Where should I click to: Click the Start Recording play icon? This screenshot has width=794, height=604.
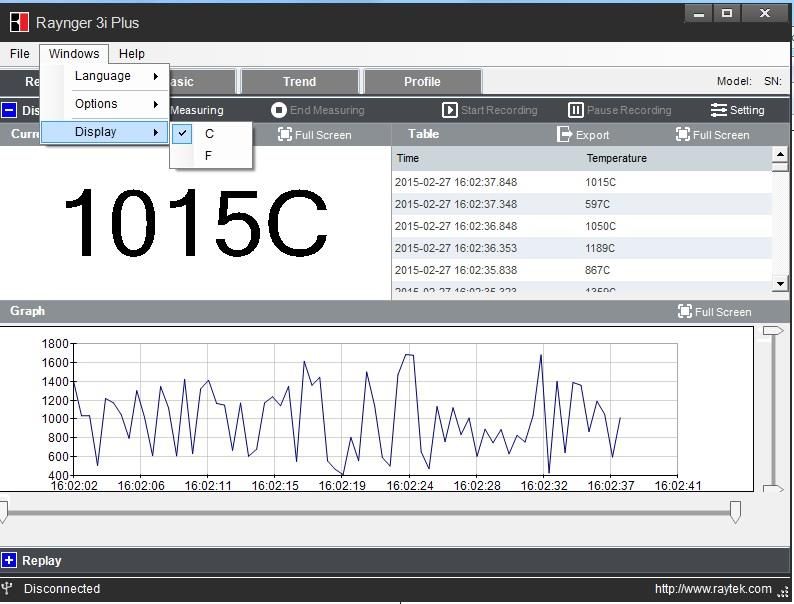point(449,110)
